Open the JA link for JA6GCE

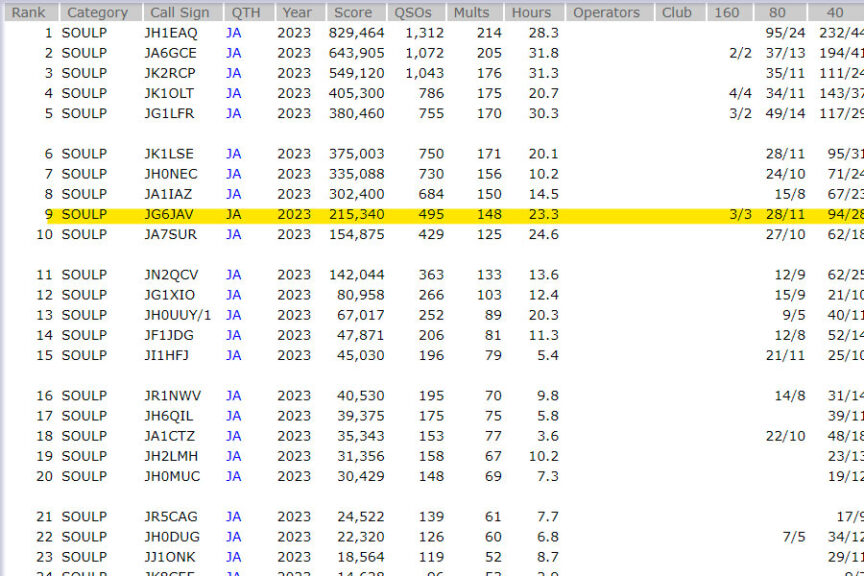click(x=233, y=53)
